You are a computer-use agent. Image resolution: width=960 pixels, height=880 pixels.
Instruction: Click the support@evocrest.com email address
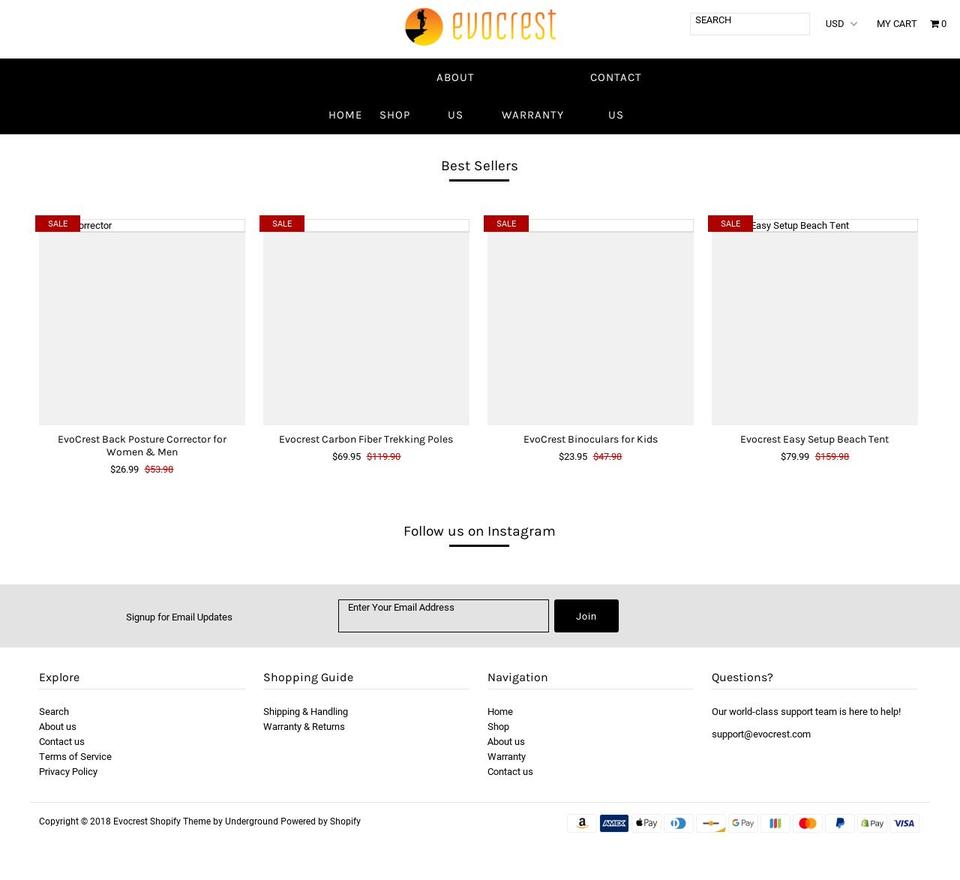[761, 734]
